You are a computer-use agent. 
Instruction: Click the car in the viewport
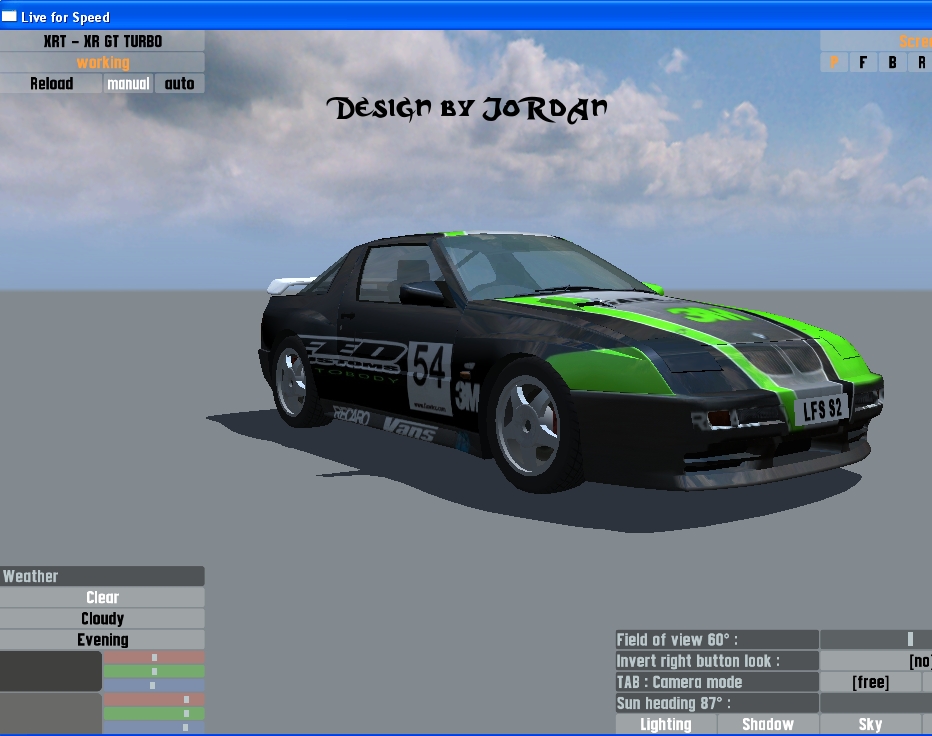[x=571, y=363]
